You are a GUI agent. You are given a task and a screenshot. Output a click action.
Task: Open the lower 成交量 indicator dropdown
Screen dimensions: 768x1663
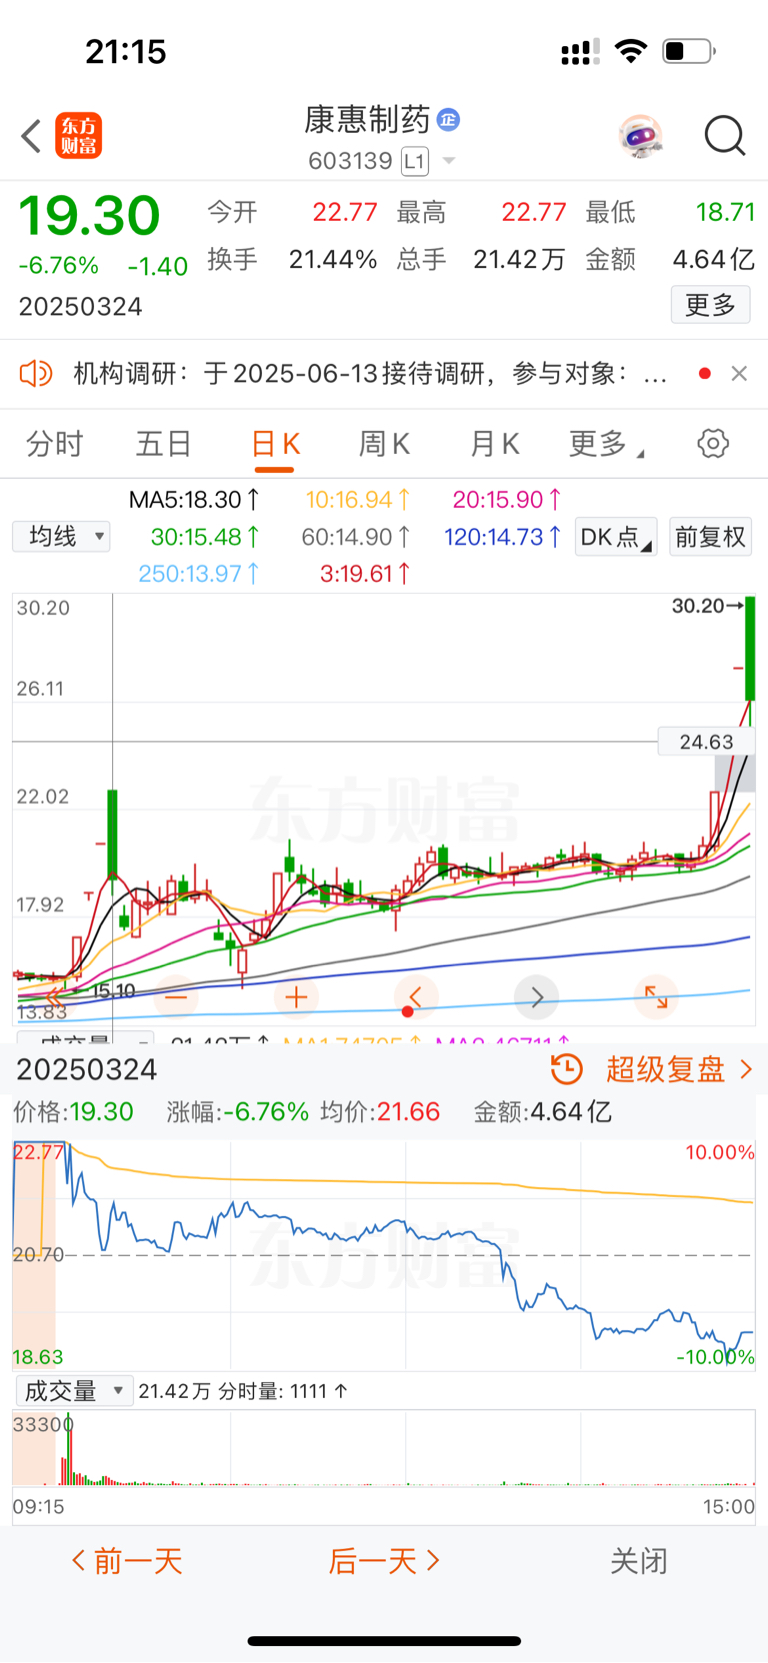[74, 1391]
